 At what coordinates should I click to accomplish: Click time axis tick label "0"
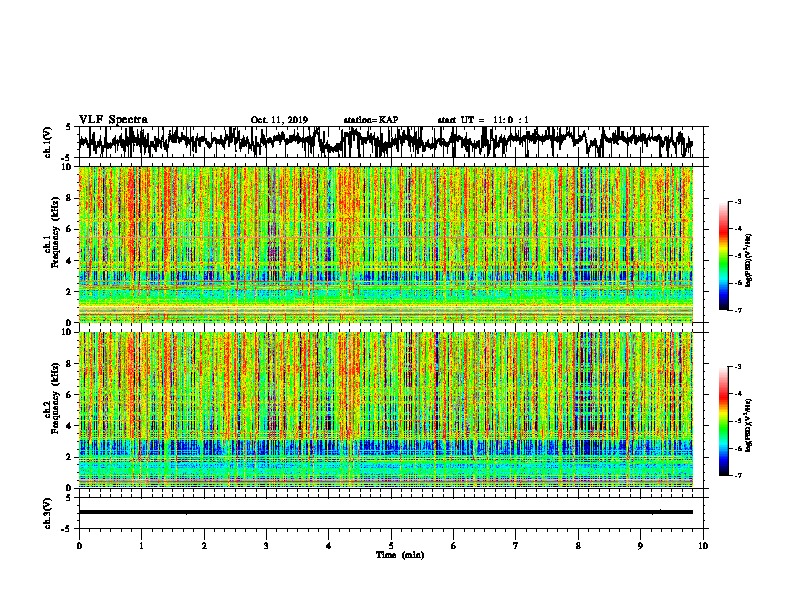[x=79, y=546]
